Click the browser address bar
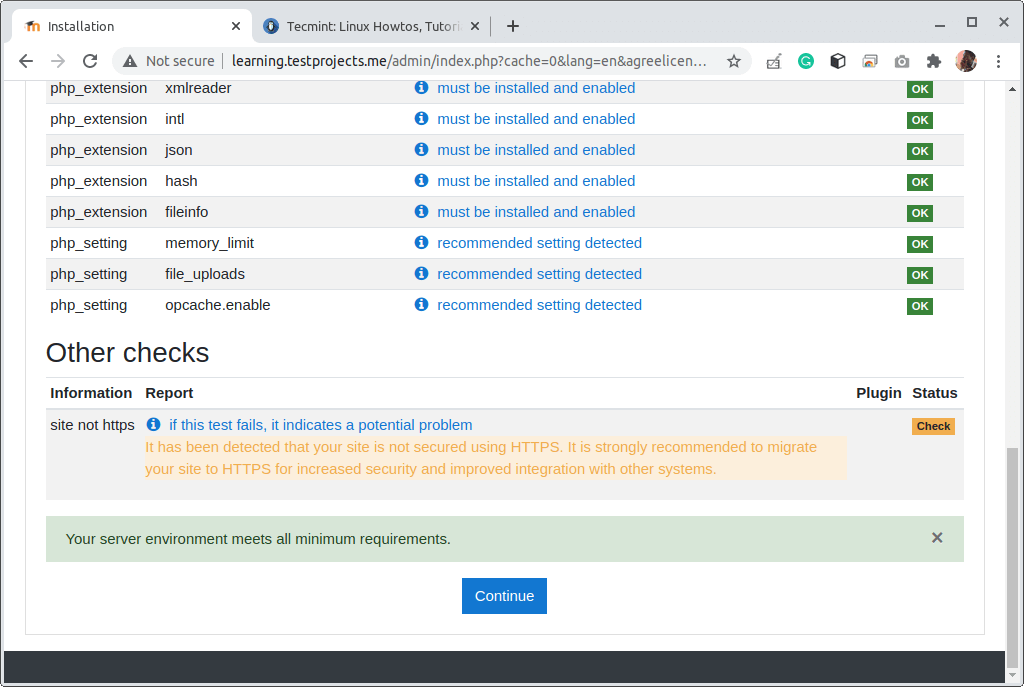This screenshot has width=1024, height=687. [450, 61]
